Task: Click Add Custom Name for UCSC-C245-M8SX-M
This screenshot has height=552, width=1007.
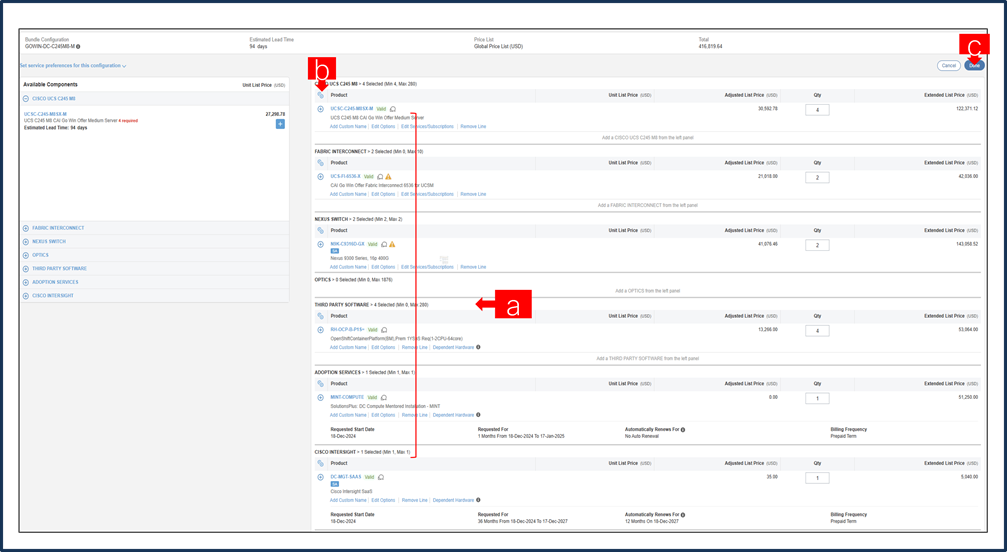Action: coord(348,126)
